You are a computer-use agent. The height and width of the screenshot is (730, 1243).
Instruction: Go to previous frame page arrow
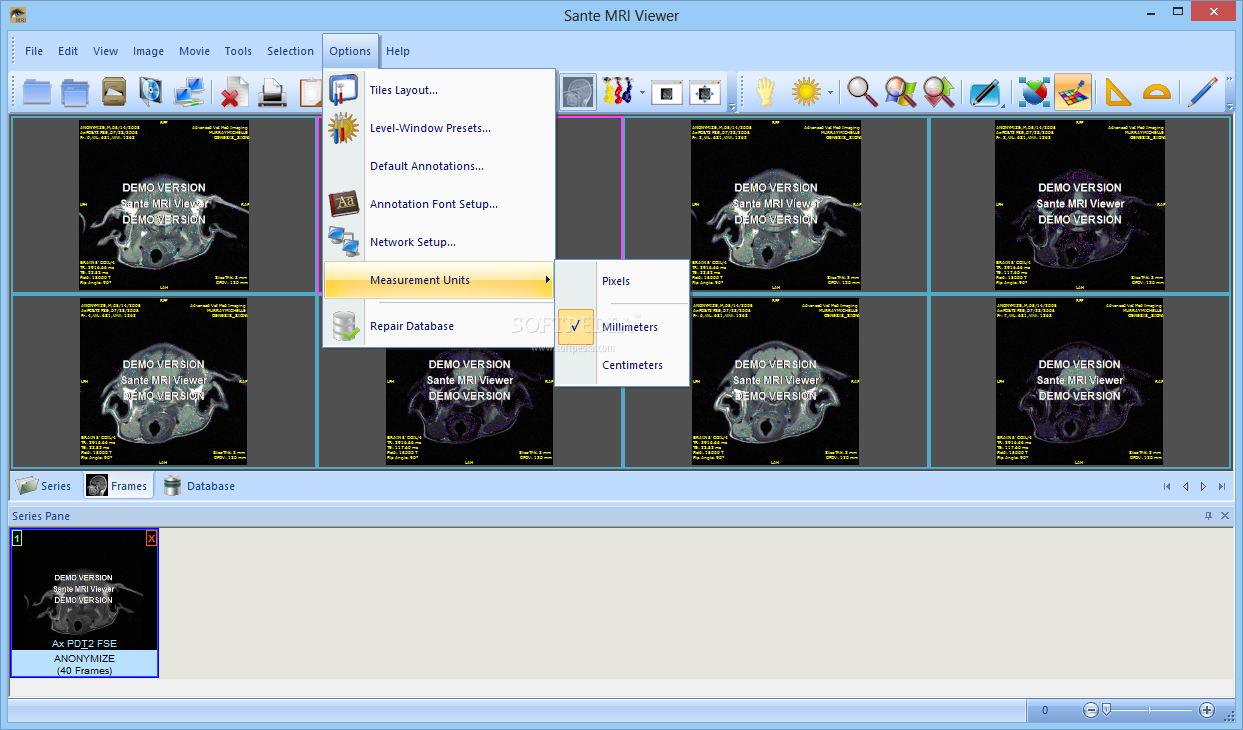(1185, 487)
